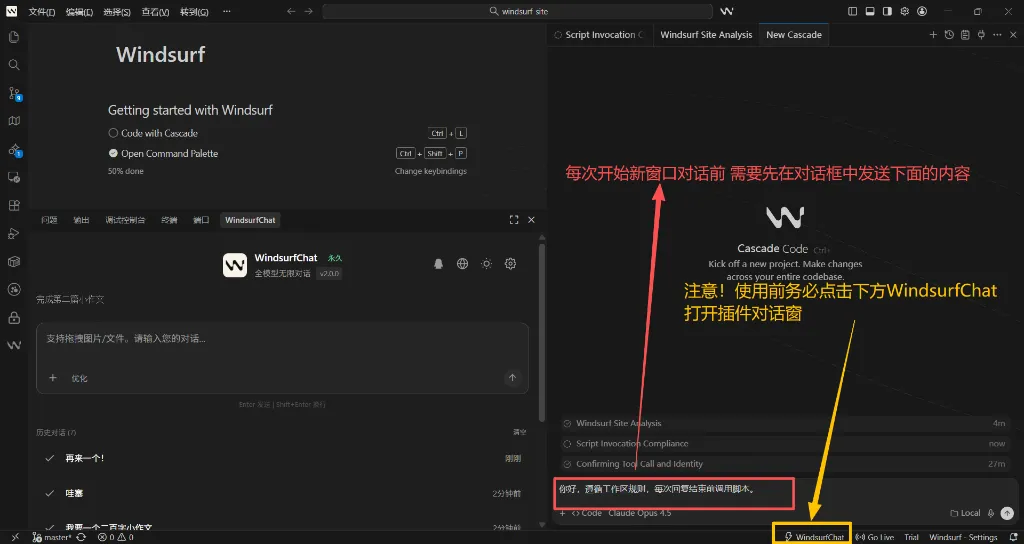Open the Explorer view in activity bar

tap(14, 37)
